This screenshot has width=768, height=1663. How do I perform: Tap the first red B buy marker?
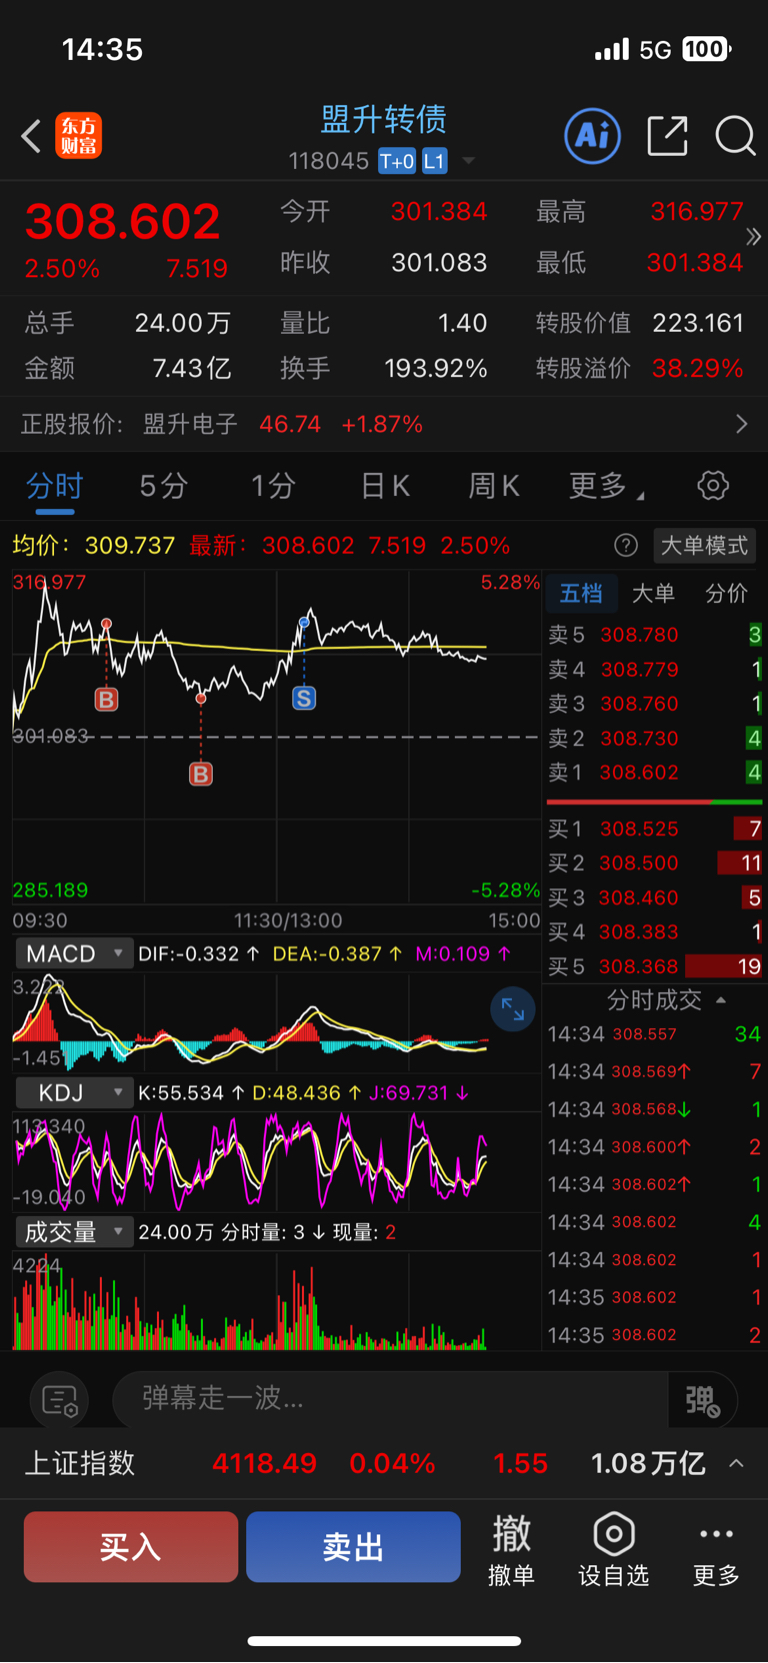point(106,699)
